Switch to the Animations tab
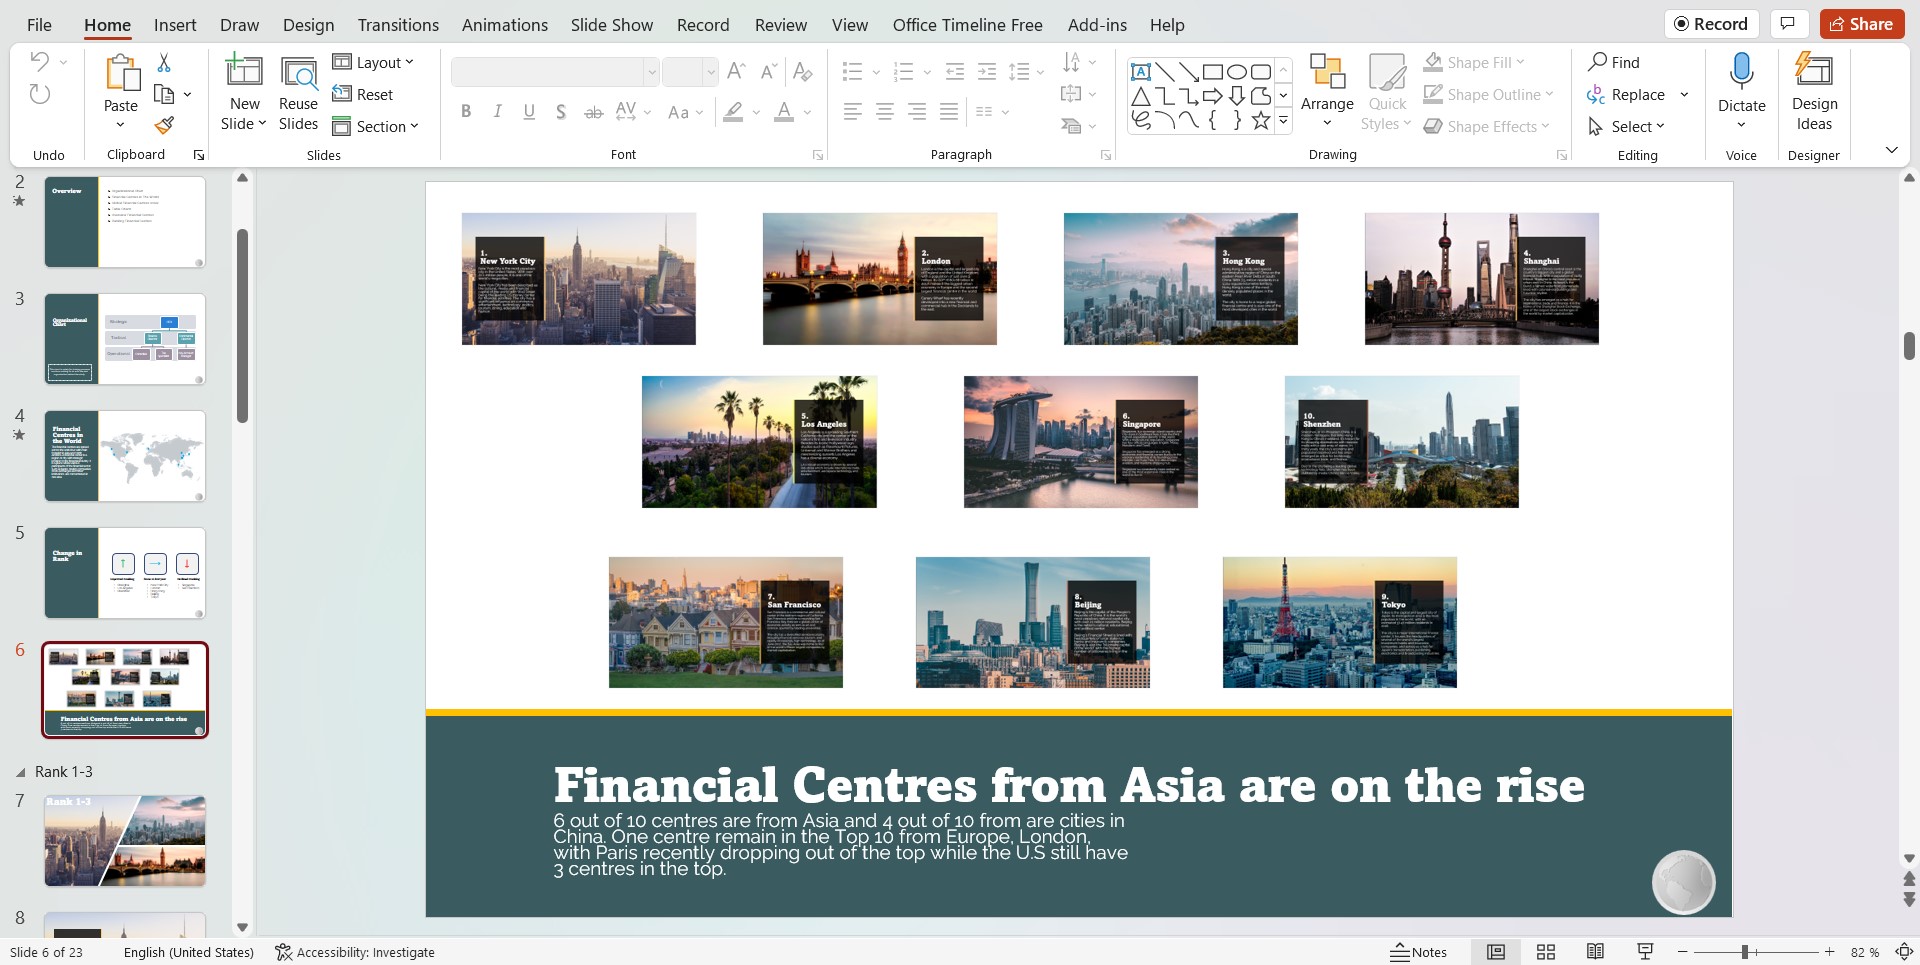The width and height of the screenshot is (1920, 965). (504, 24)
